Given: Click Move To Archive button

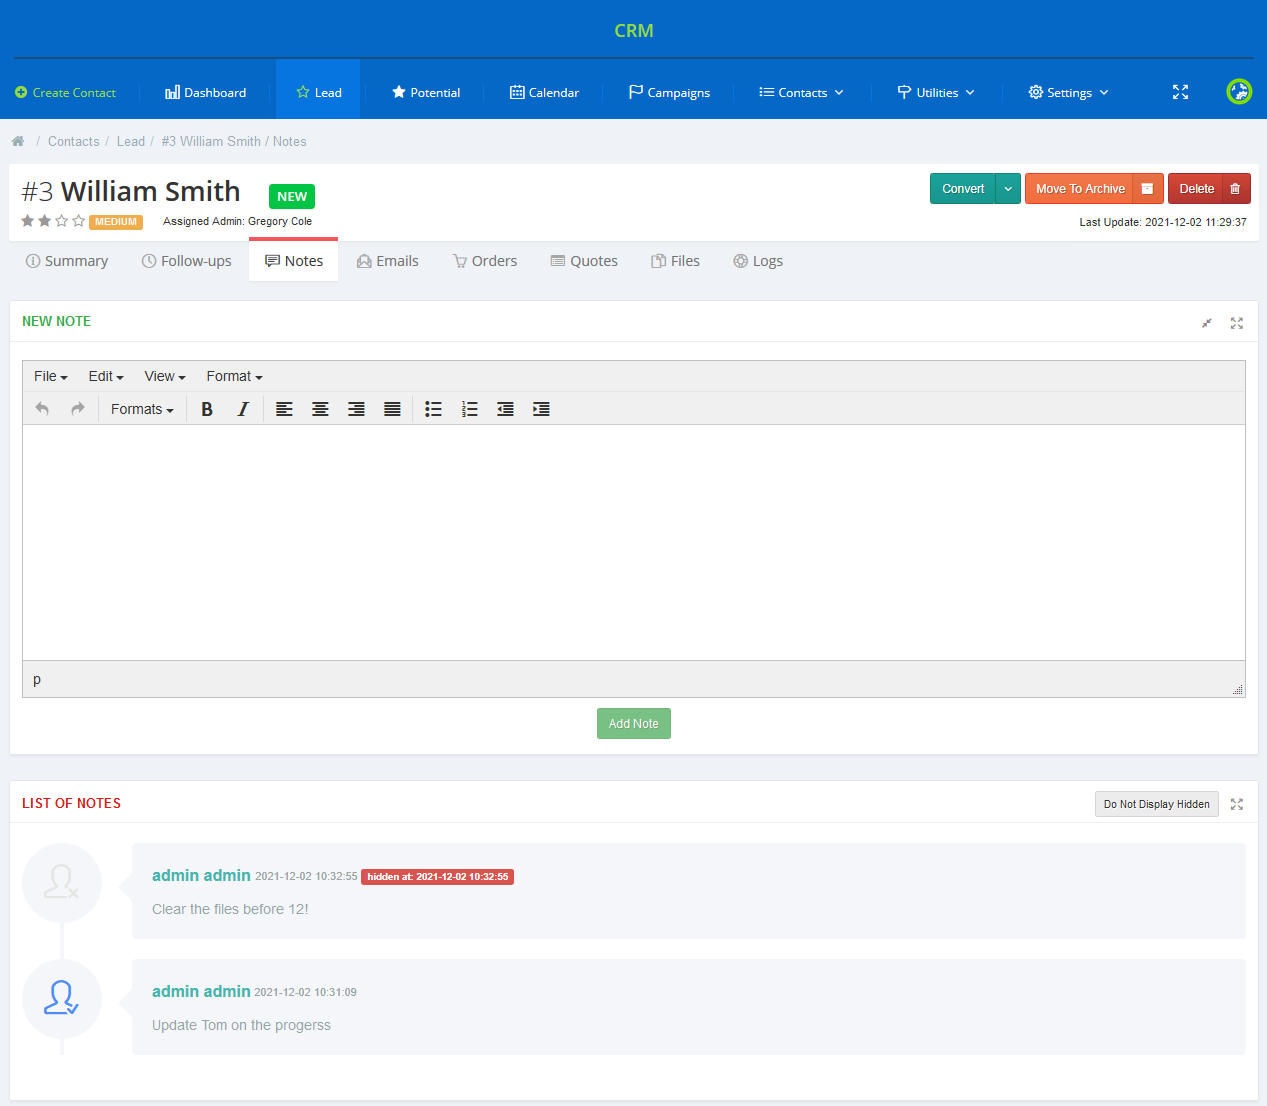Looking at the screenshot, I should (1080, 189).
